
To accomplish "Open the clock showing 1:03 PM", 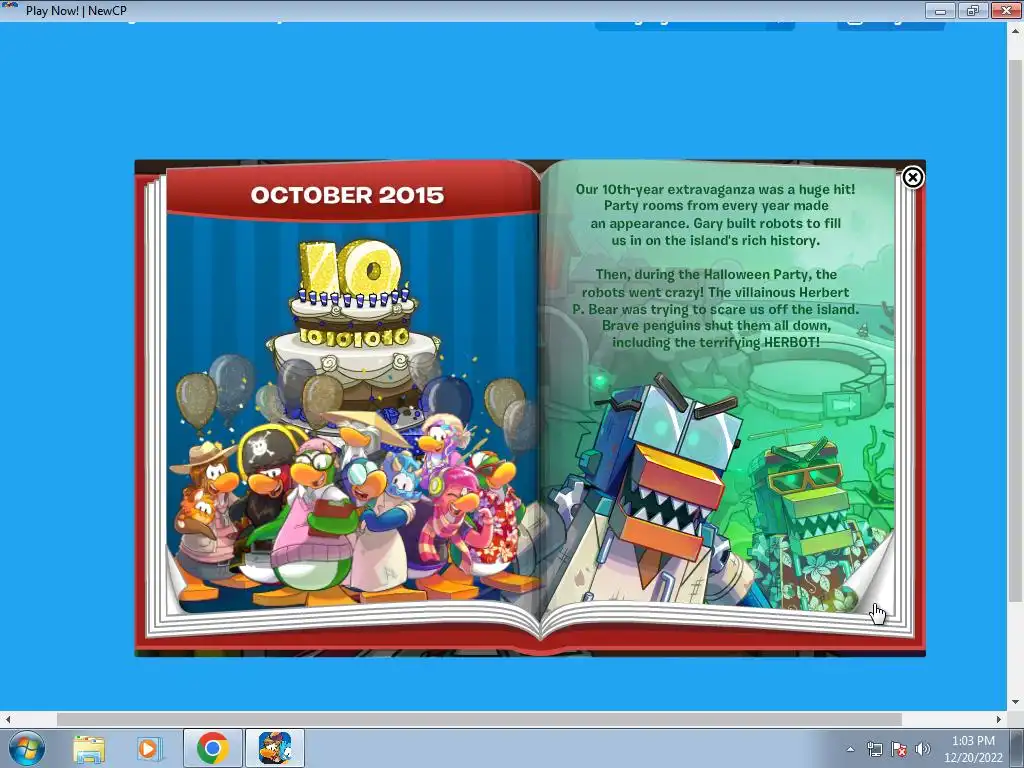I will [973, 749].
